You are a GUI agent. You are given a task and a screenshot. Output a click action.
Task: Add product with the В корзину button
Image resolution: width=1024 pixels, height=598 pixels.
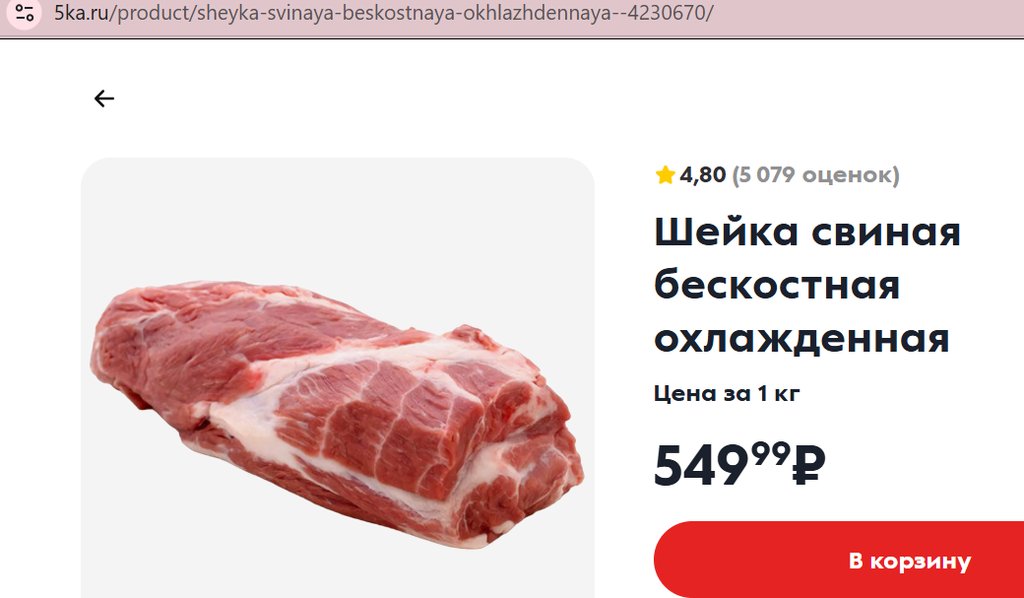coord(839,560)
